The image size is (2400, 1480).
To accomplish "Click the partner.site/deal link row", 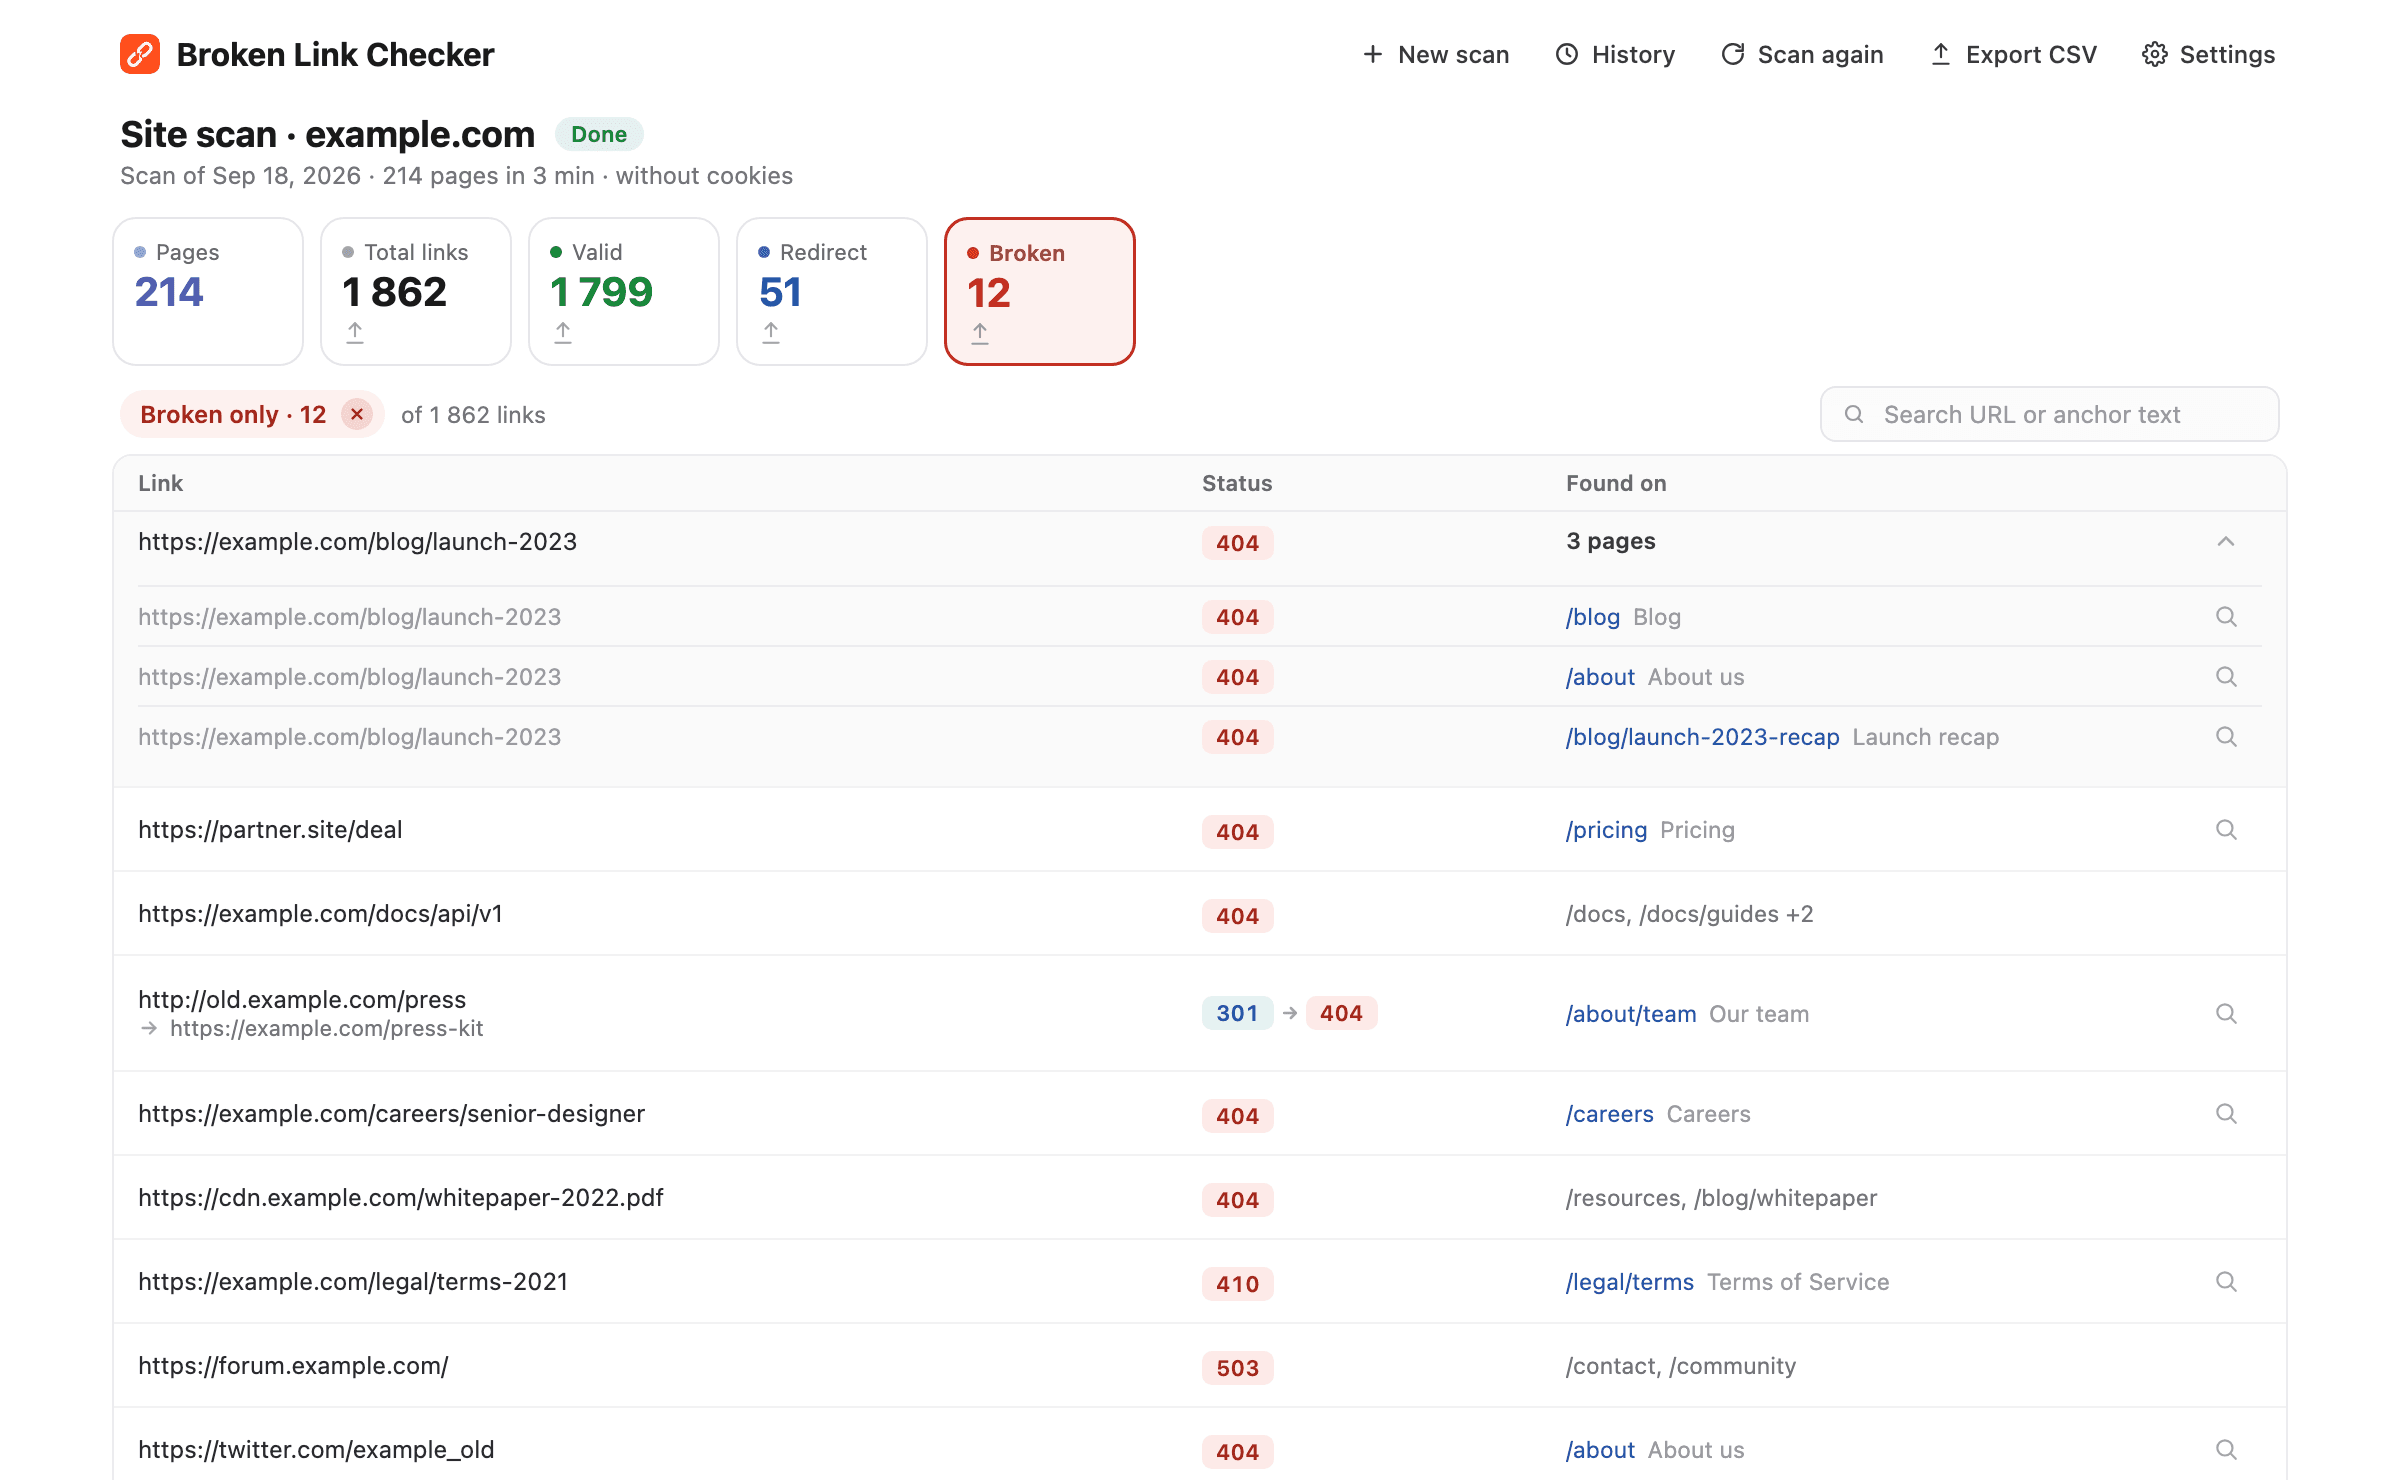I will pyautogui.click(x=1200, y=830).
